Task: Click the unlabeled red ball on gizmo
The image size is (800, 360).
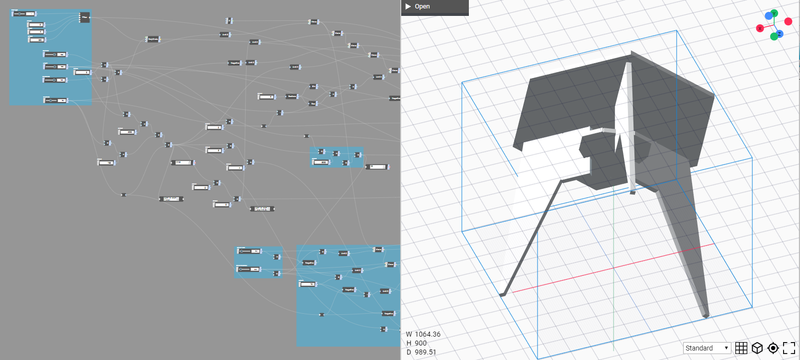Action: (x=788, y=21)
